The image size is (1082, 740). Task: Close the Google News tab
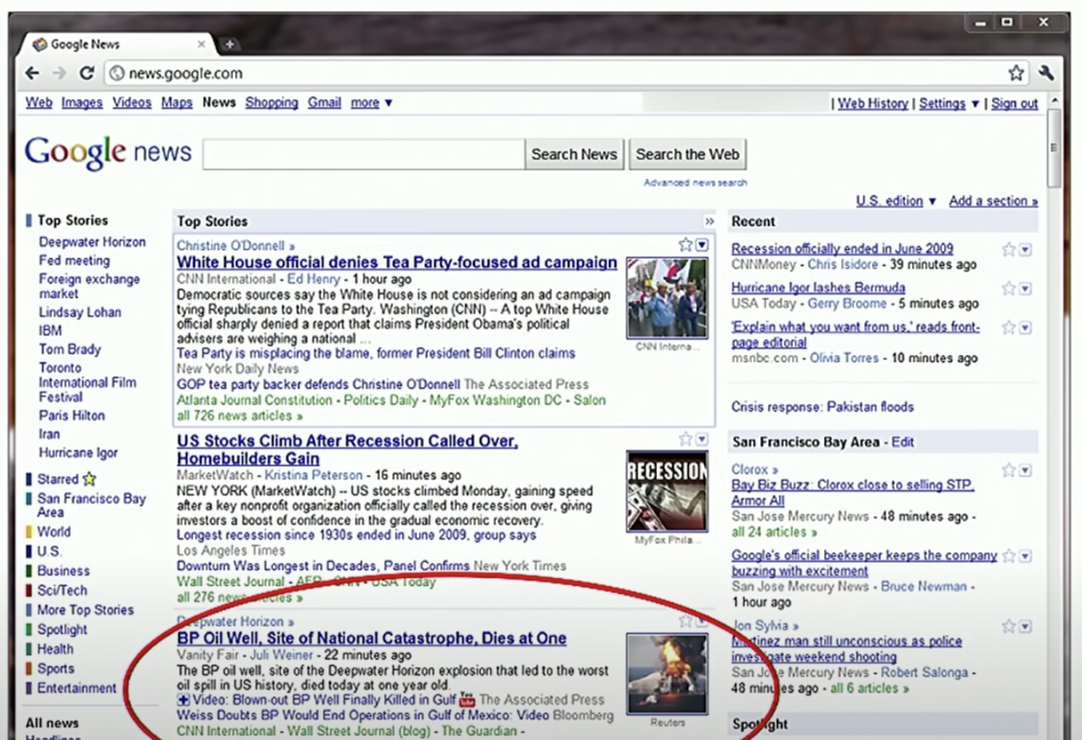201,44
